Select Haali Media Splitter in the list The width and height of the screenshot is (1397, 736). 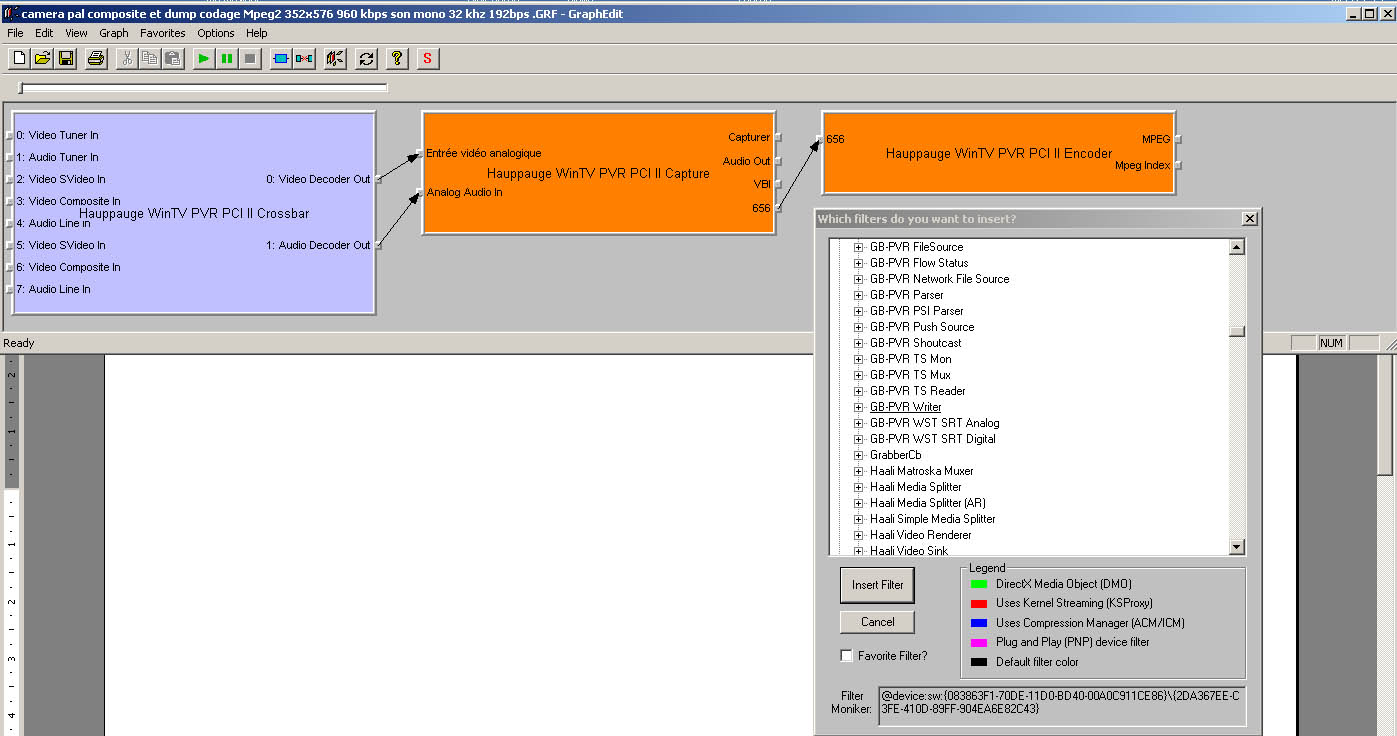coord(915,487)
